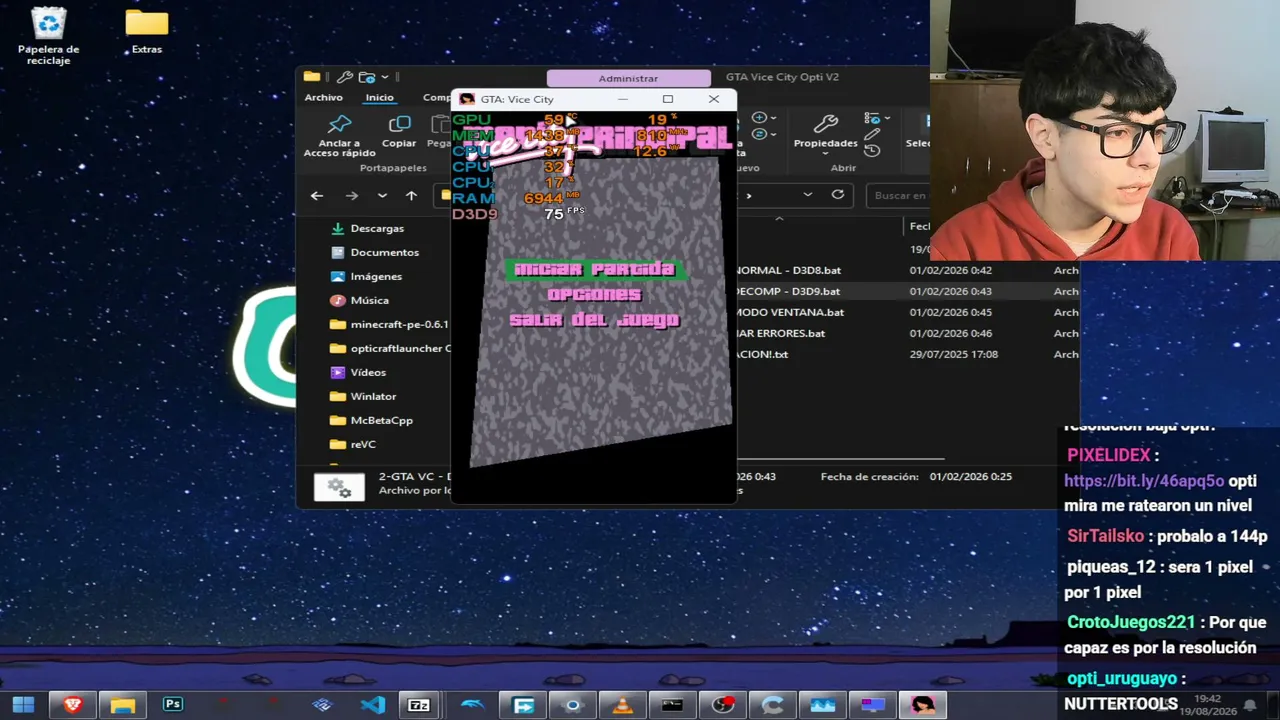Viewport: 1280px width, 720px height.
Task: Select the MODO VENTANA.bat file
Action: [790, 312]
